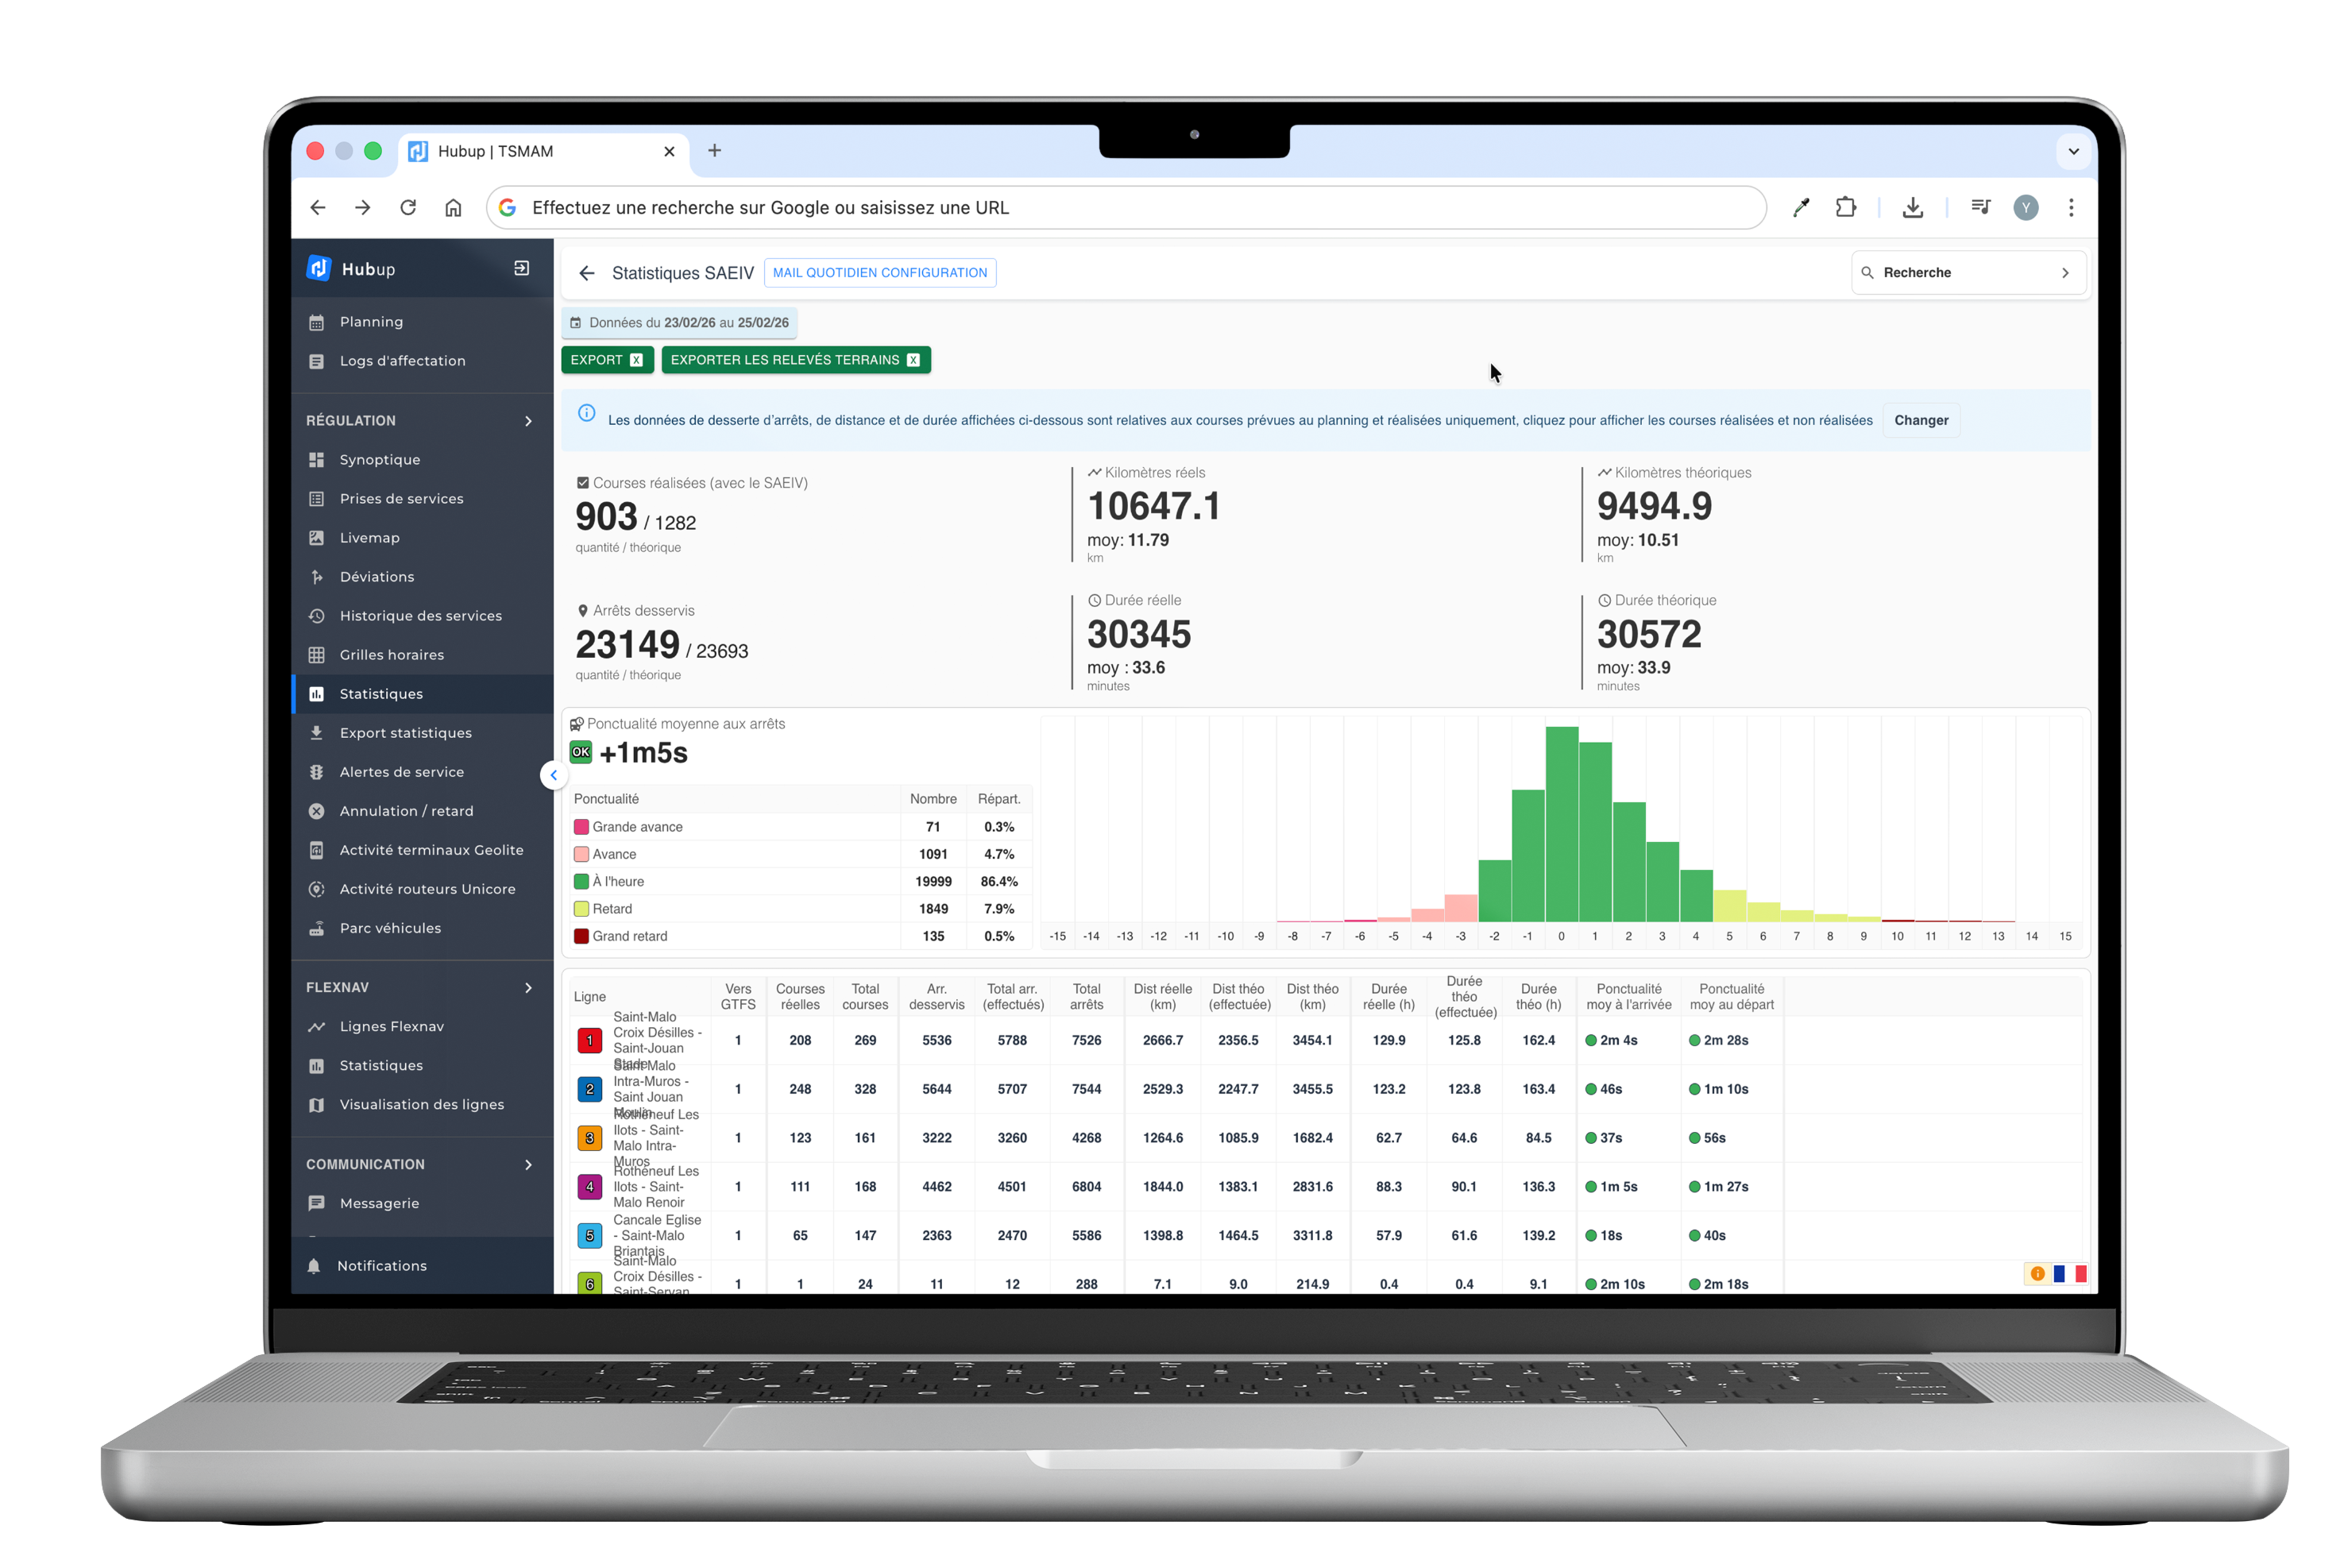Toggle Courses réalisées (avec le SAEIV) checkbox
Viewport: 2352px width, 1568px height.
(583, 483)
